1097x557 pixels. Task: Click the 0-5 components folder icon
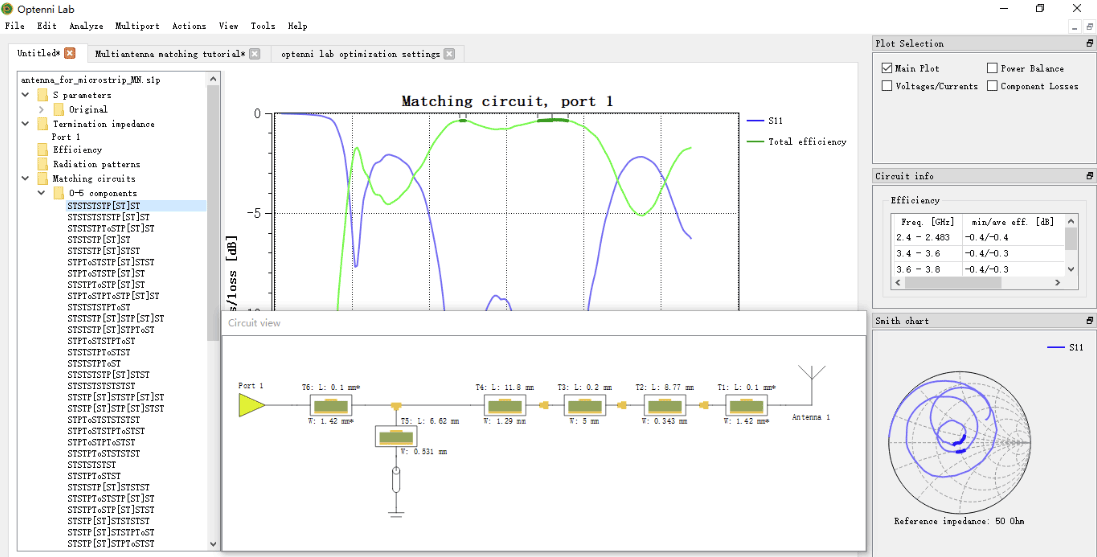(59, 193)
